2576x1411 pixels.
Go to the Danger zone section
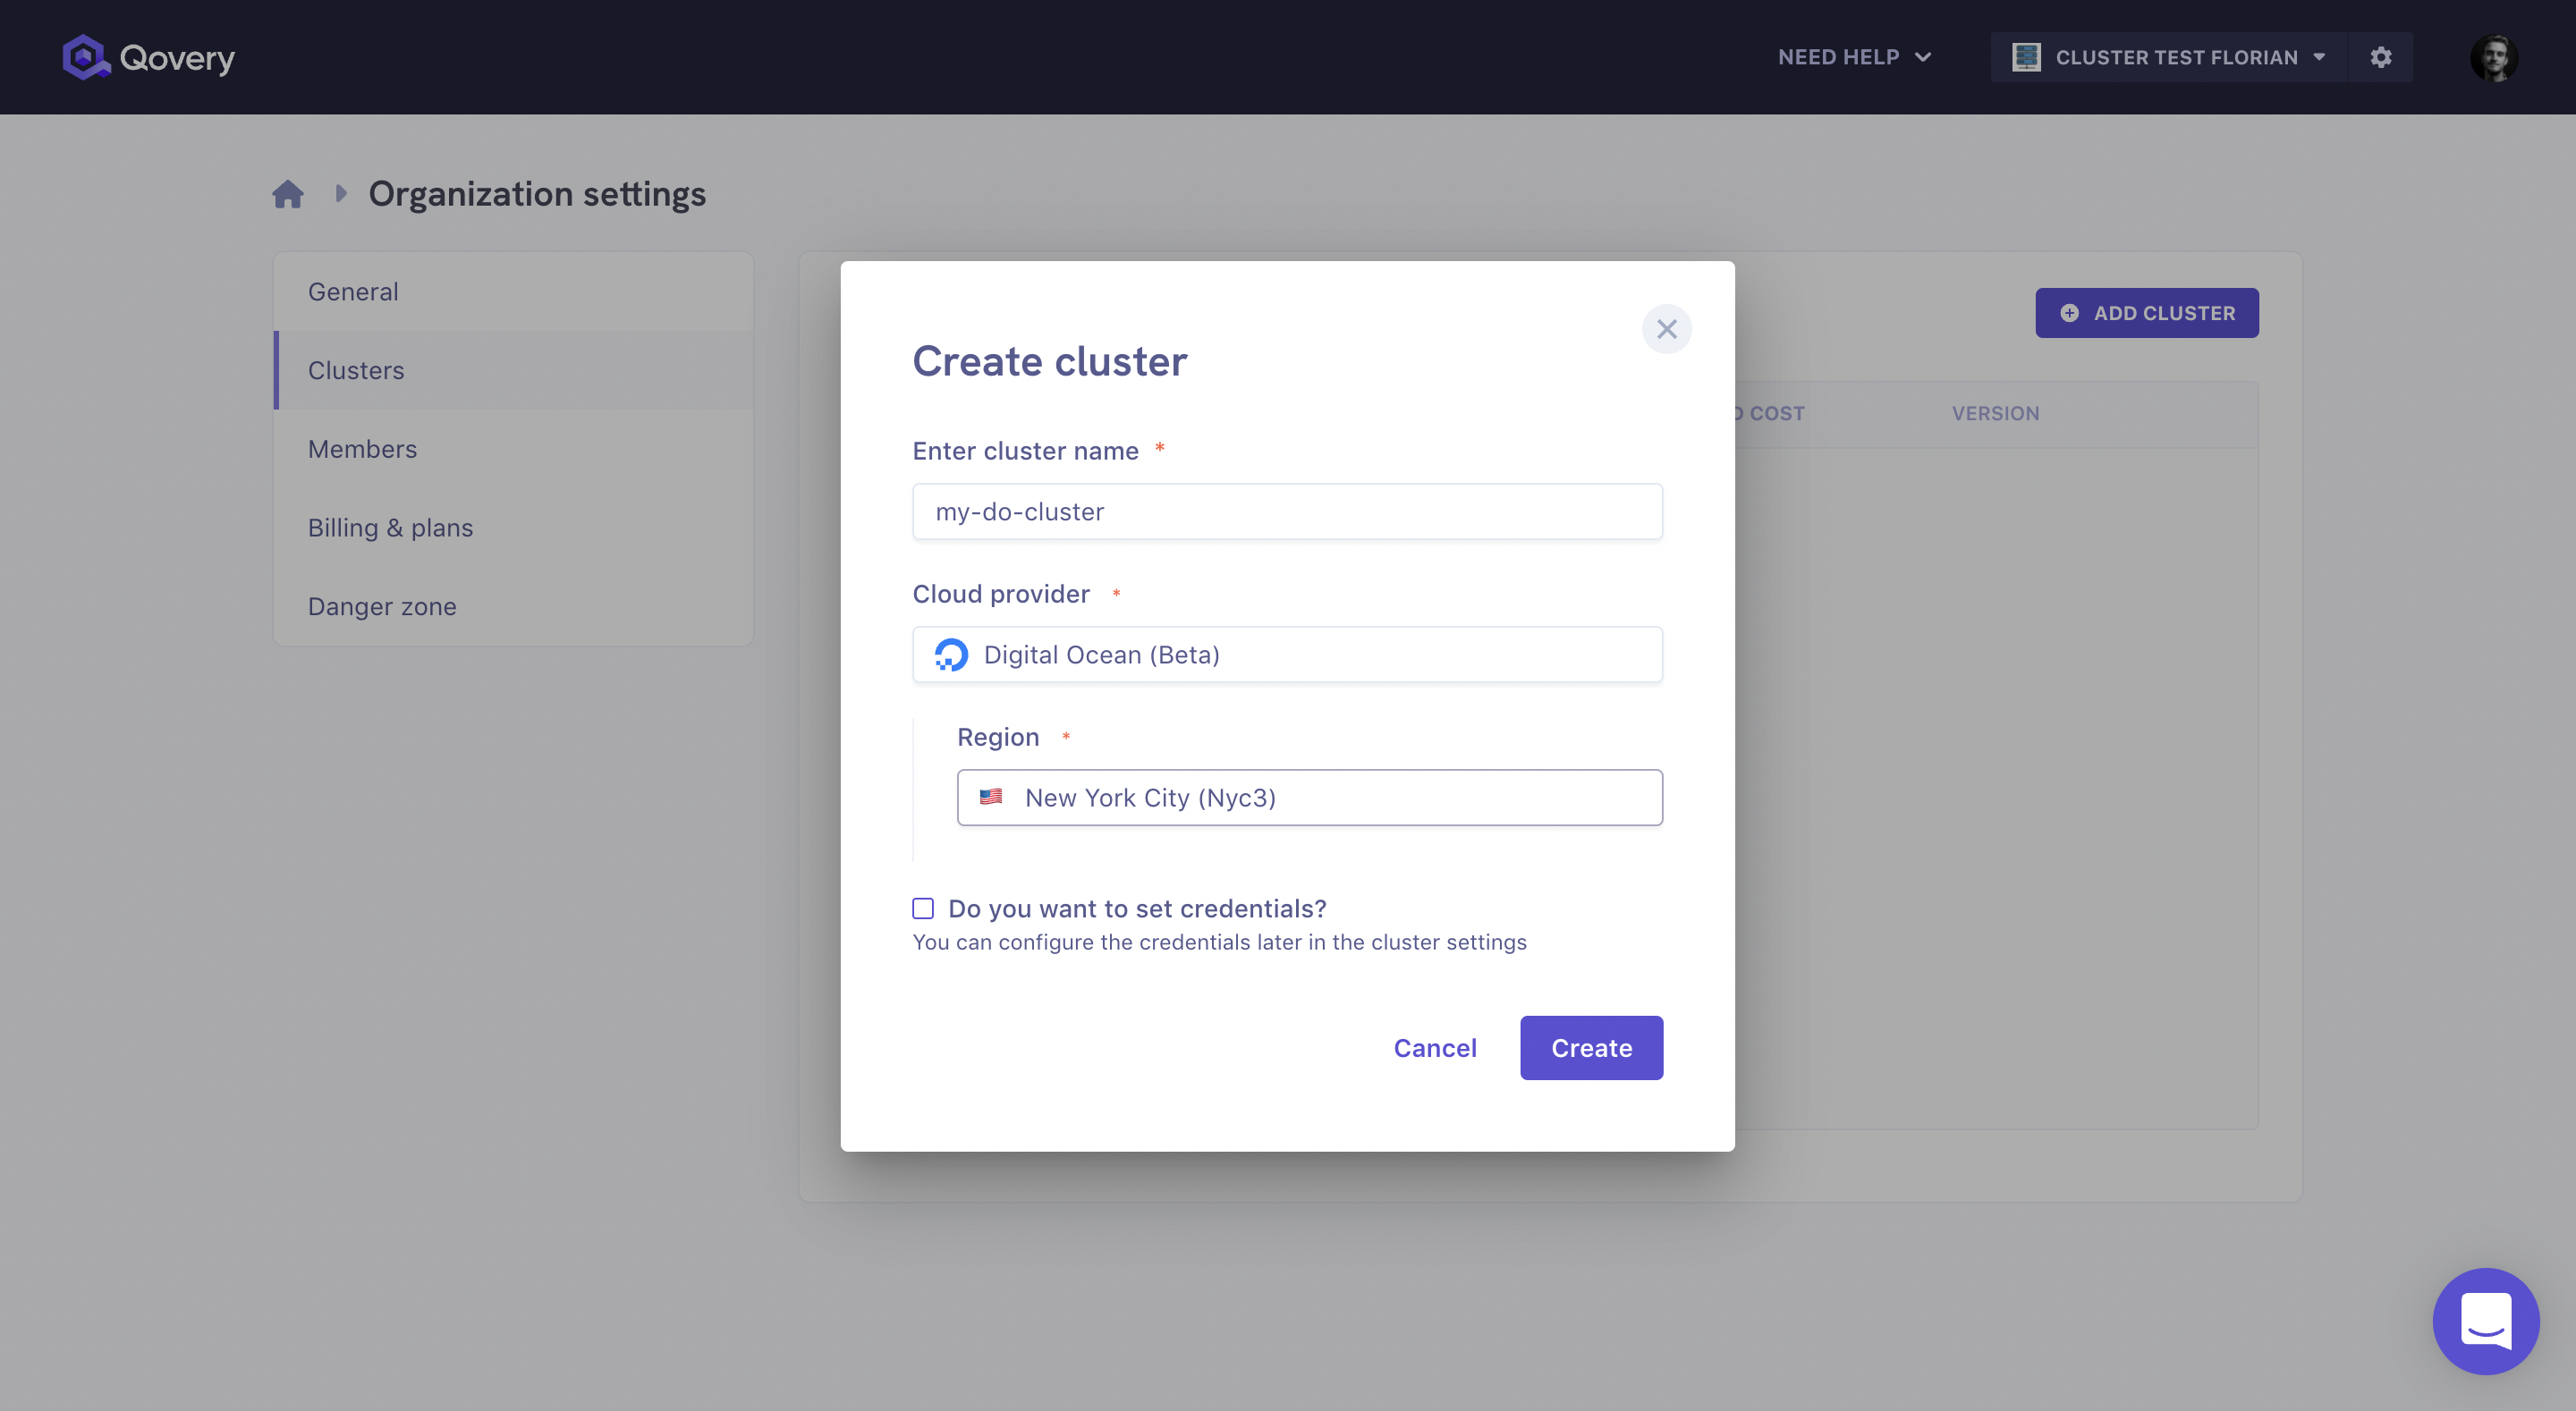[382, 607]
